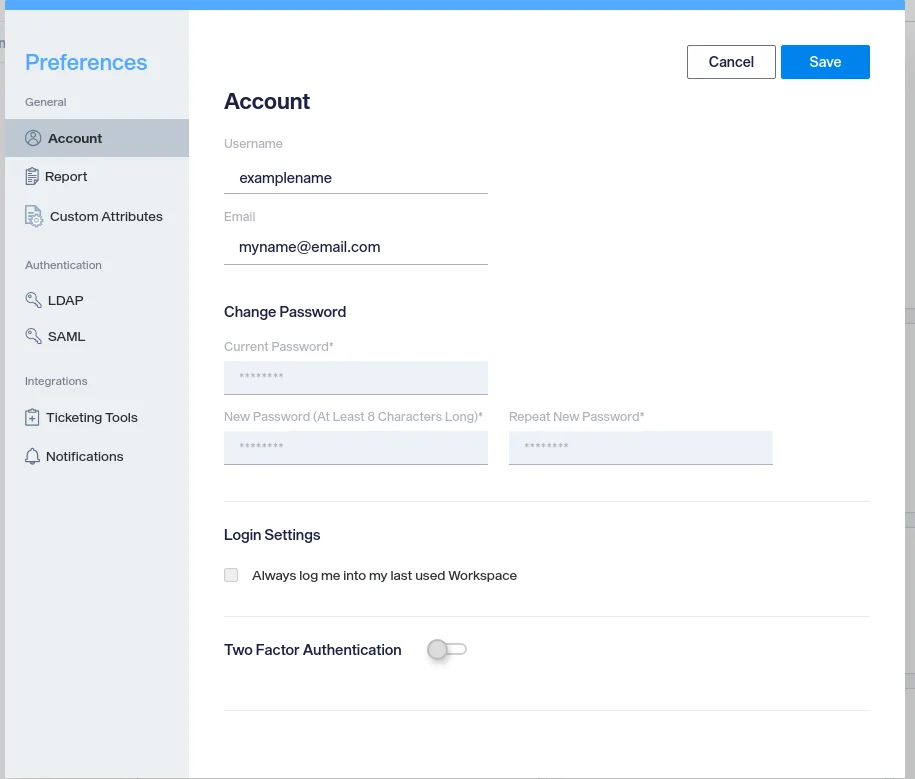Click the Account user icon in sidebar
This screenshot has height=779, width=915.
(33, 138)
